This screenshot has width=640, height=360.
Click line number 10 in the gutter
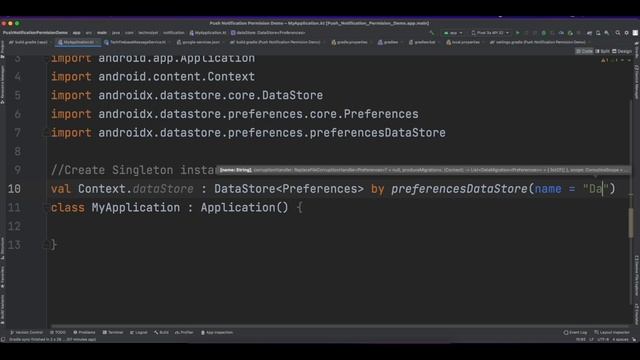[14, 189]
